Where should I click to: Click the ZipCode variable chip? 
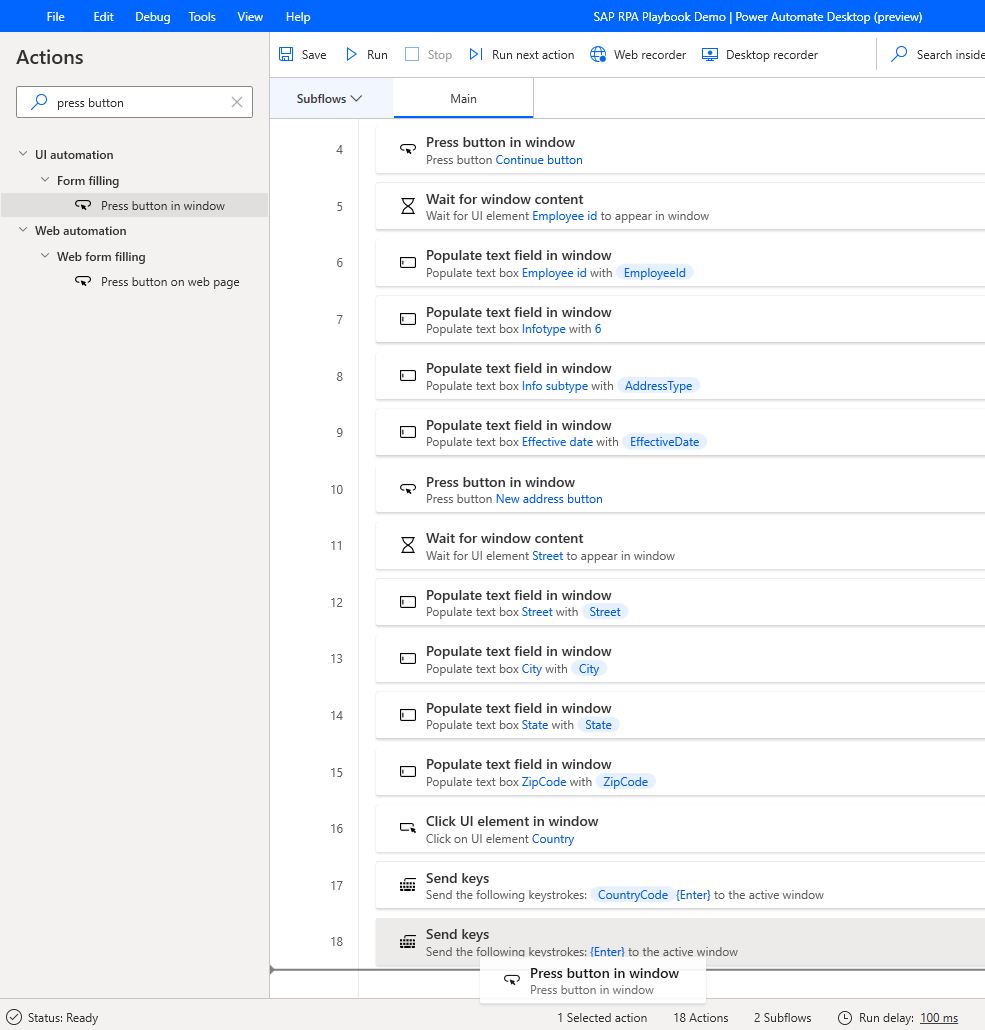pos(626,782)
